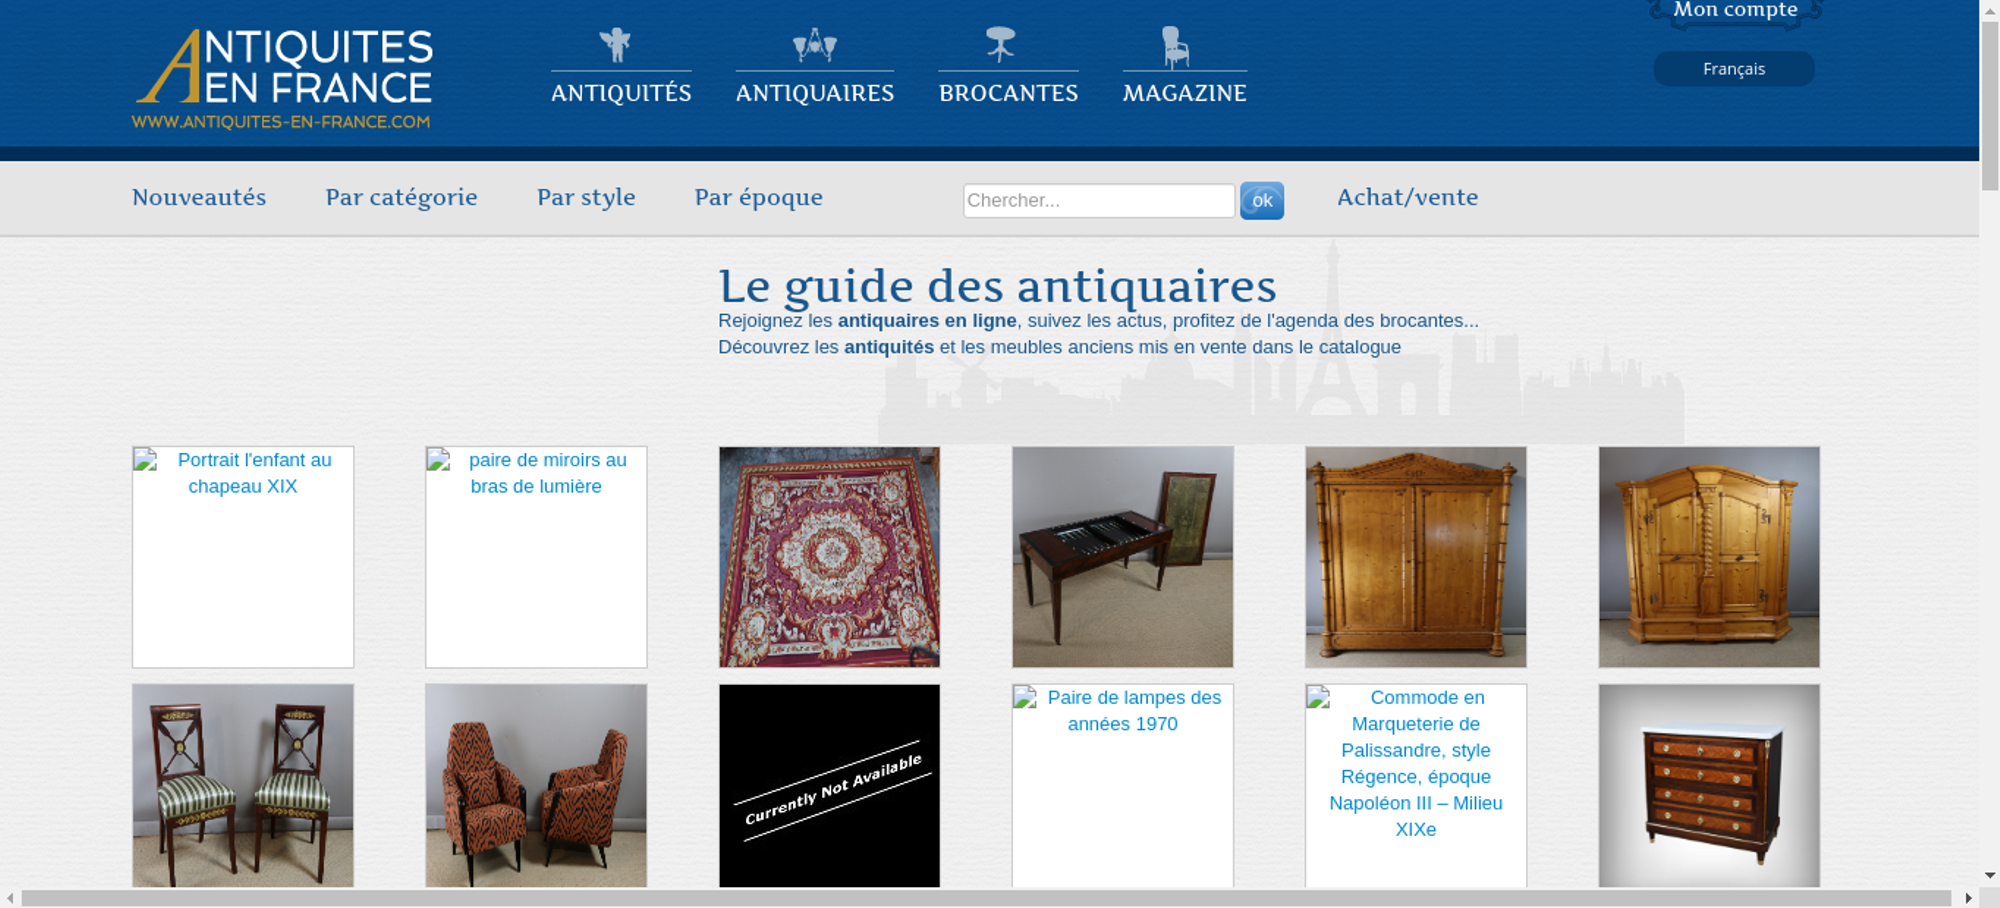Click the cherub icon above Antiquités
Image resolution: width=2000 pixels, height=908 pixels.
coord(615,45)
